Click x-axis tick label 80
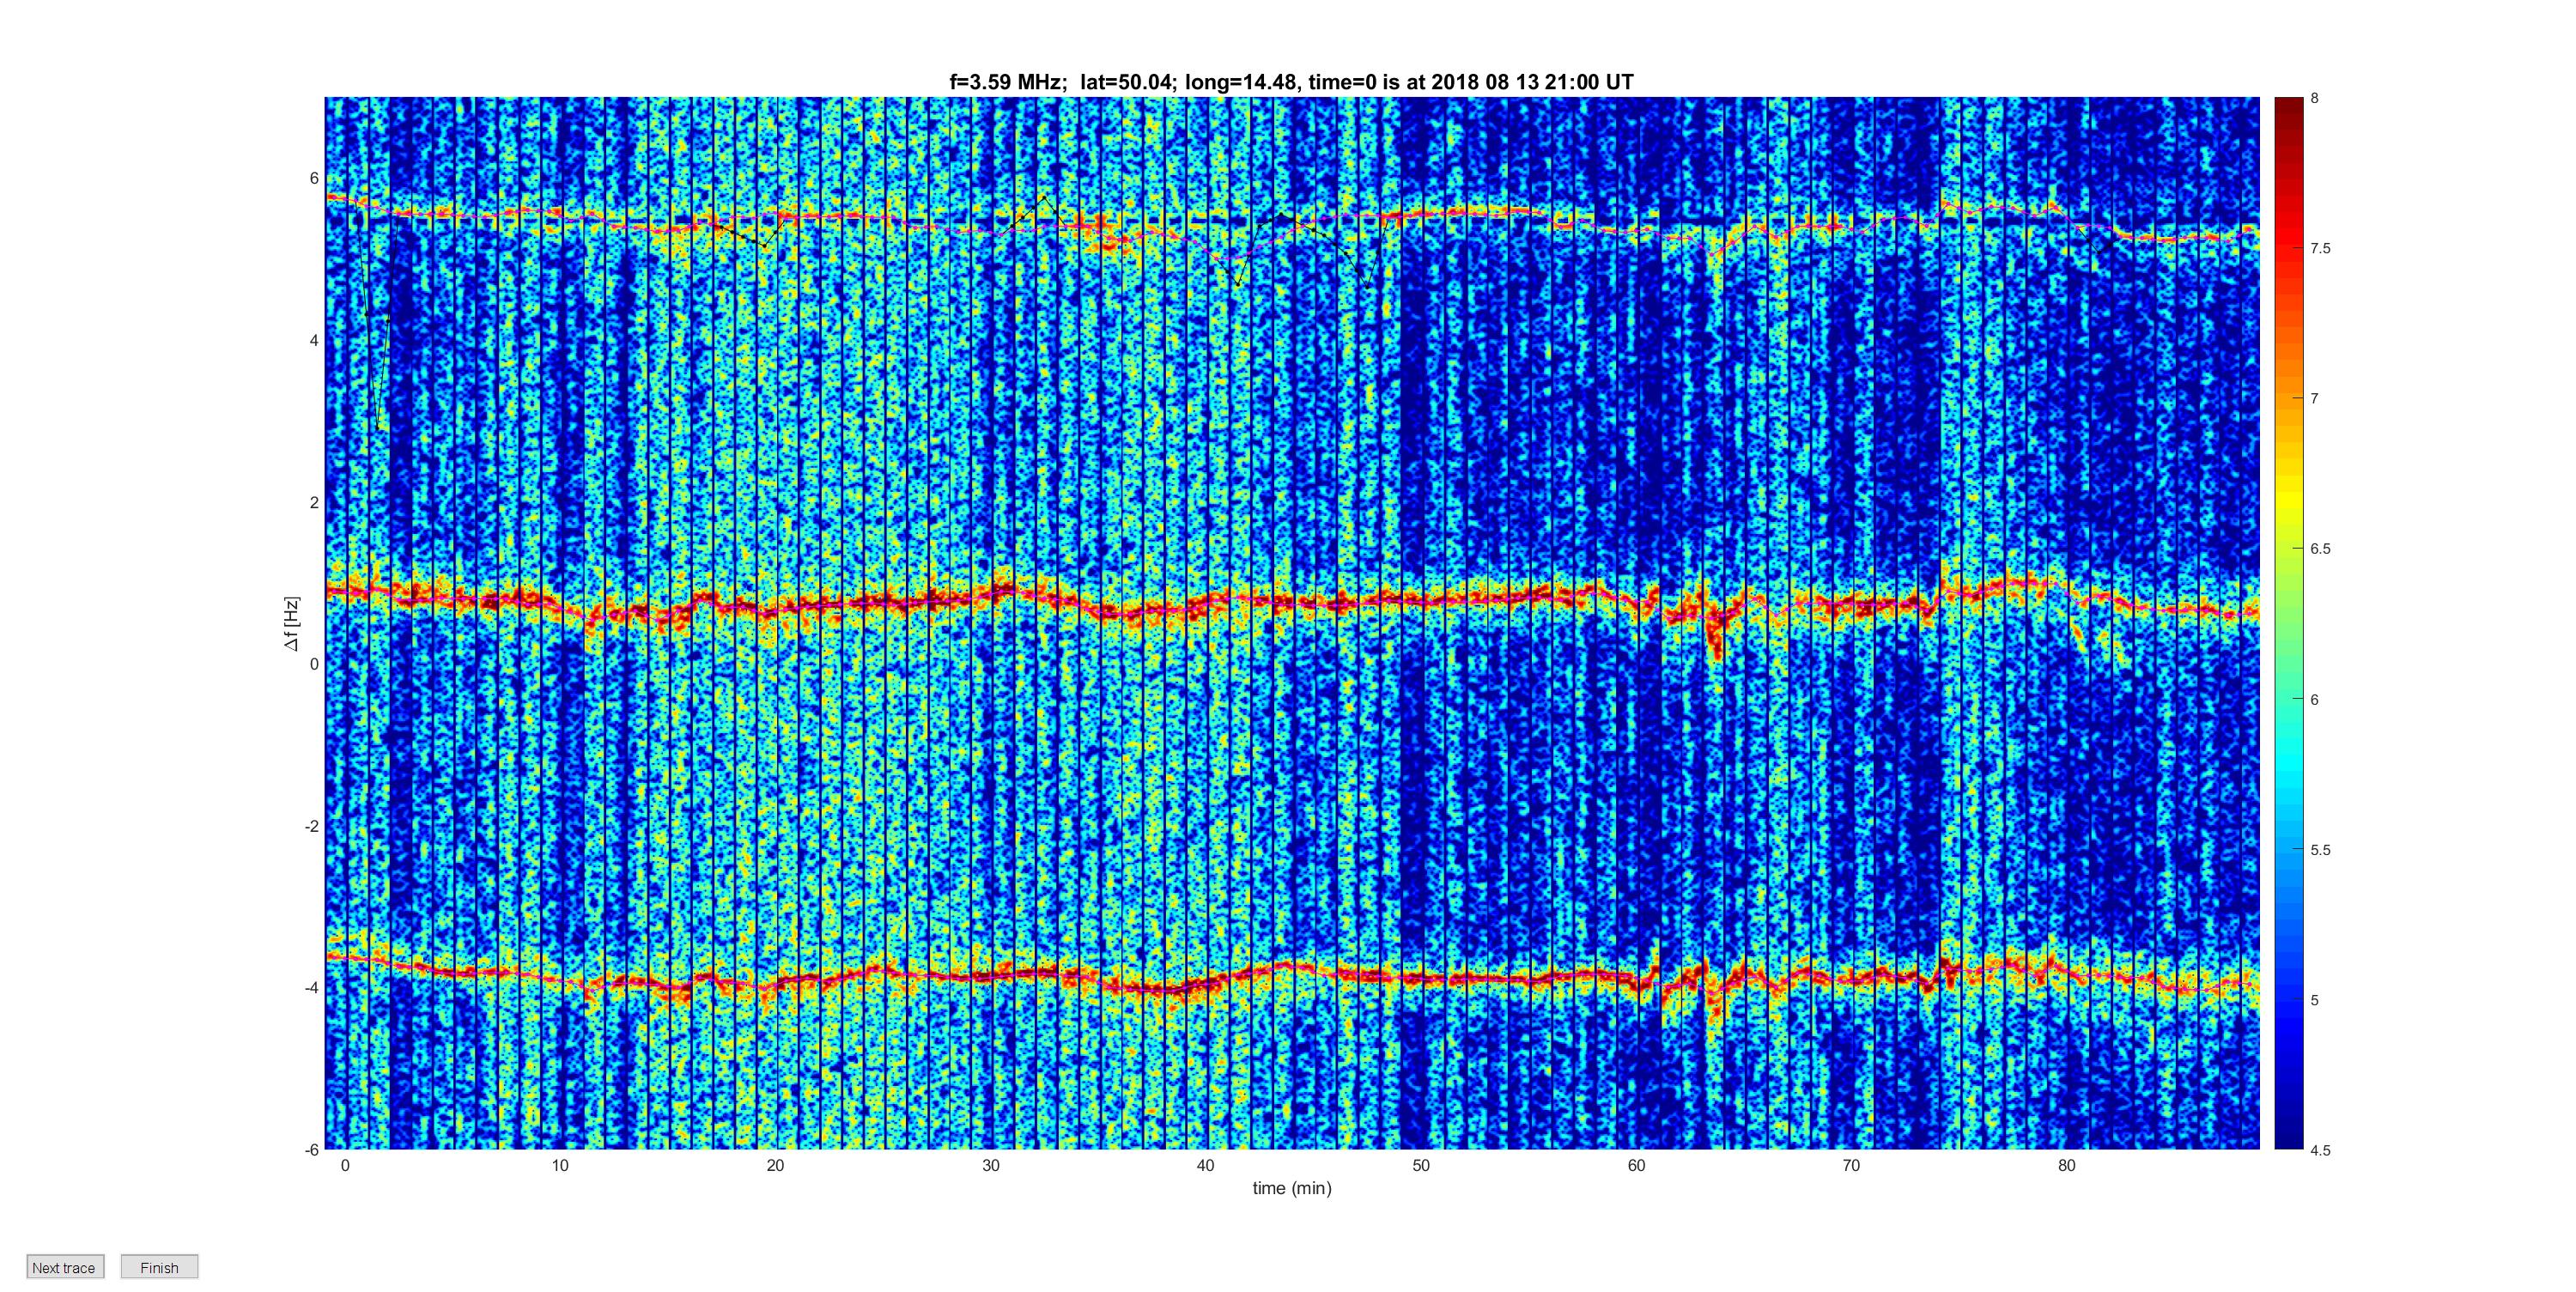The image size is (2576, 1292). coord(2067,1165)
